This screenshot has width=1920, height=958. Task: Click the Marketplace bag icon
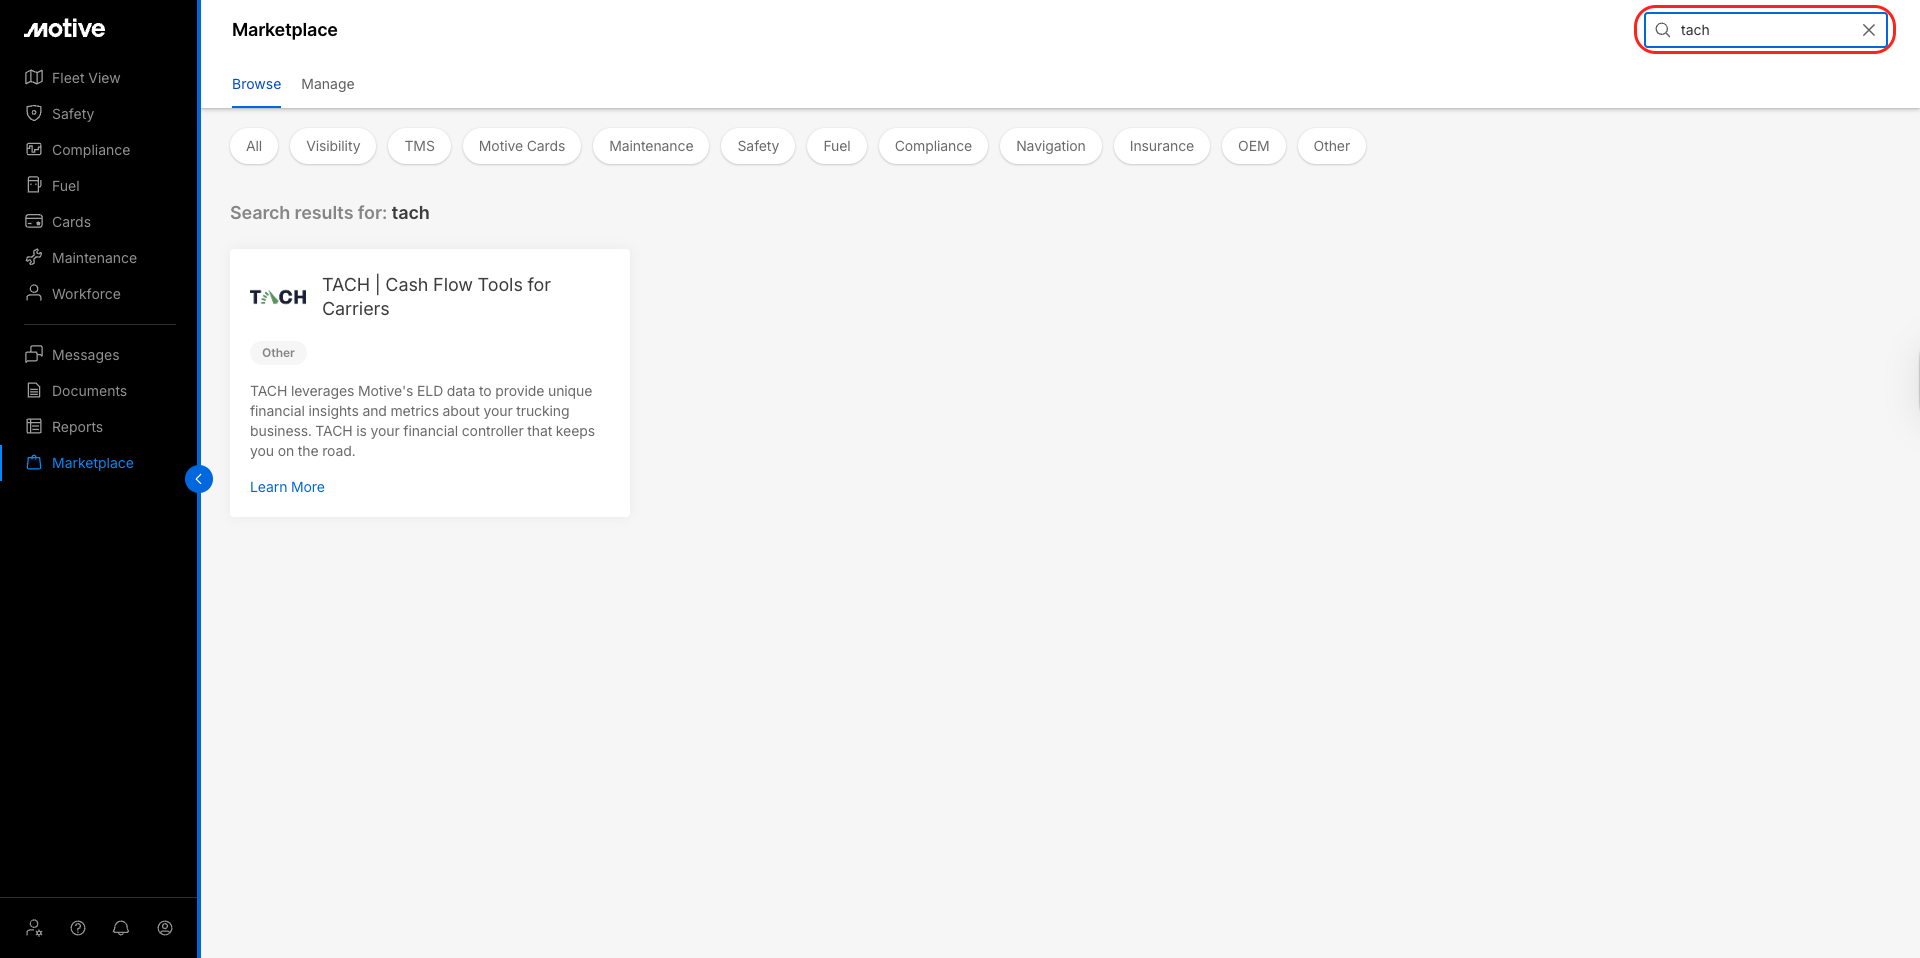click(x=34, y=462)
